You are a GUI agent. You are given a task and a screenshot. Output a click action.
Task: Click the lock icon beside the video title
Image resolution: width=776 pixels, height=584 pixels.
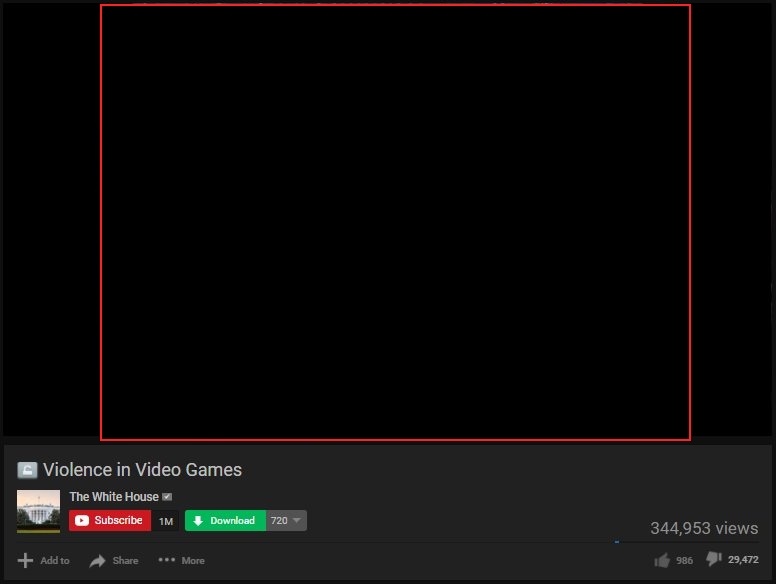click(x=27, y=470)
